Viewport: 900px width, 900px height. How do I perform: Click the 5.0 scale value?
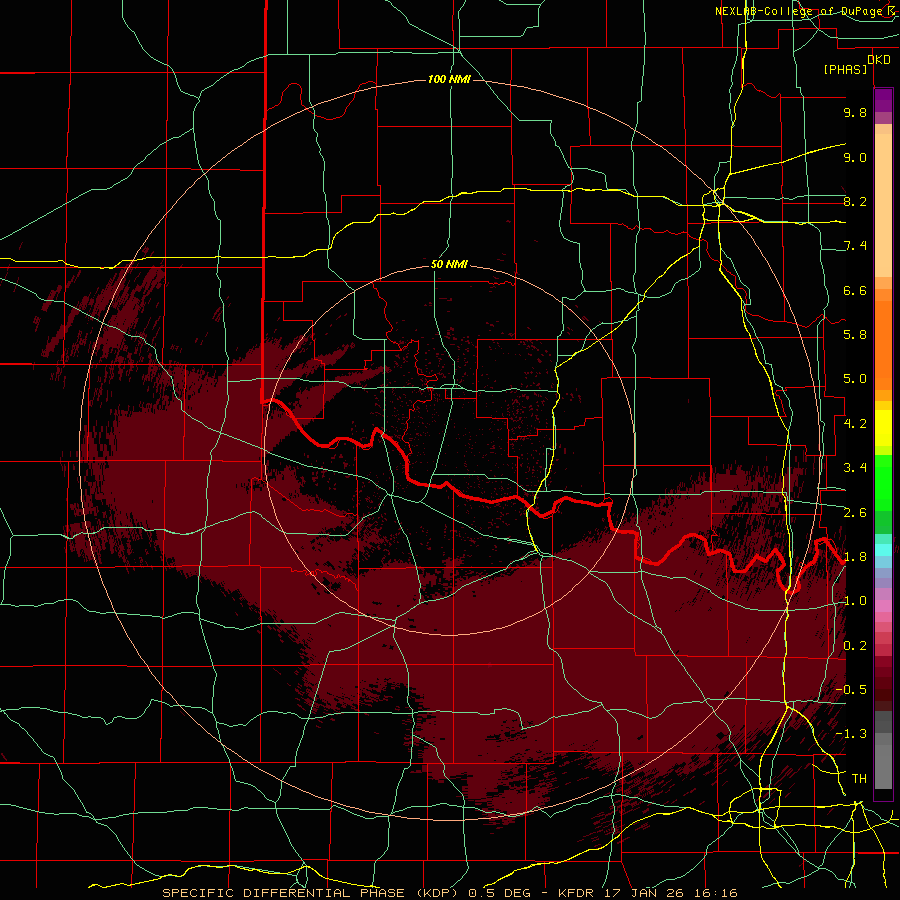(x=855, y=379)
